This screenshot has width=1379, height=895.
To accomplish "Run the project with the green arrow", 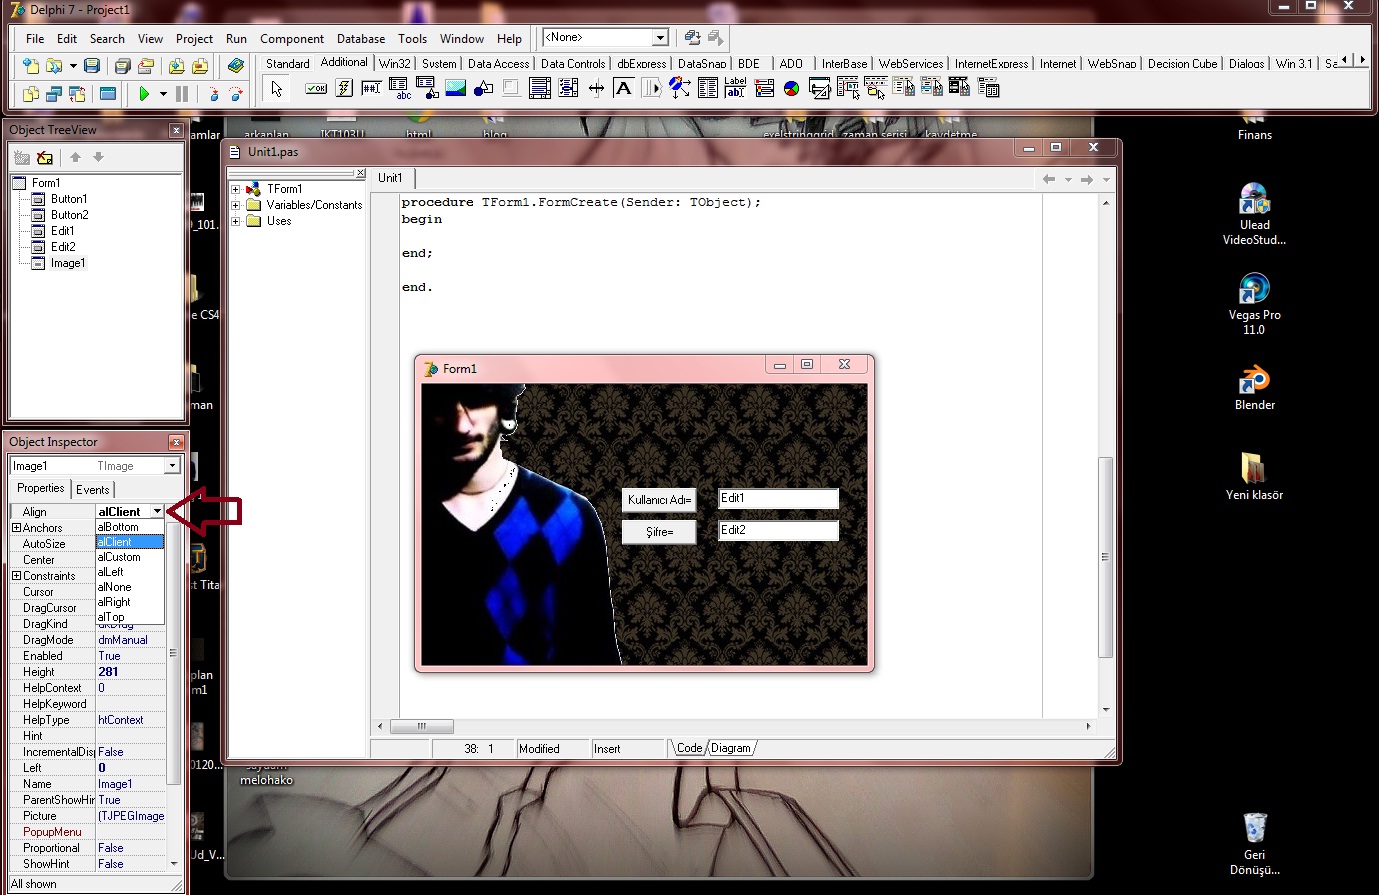I will [x=144, y=94].
